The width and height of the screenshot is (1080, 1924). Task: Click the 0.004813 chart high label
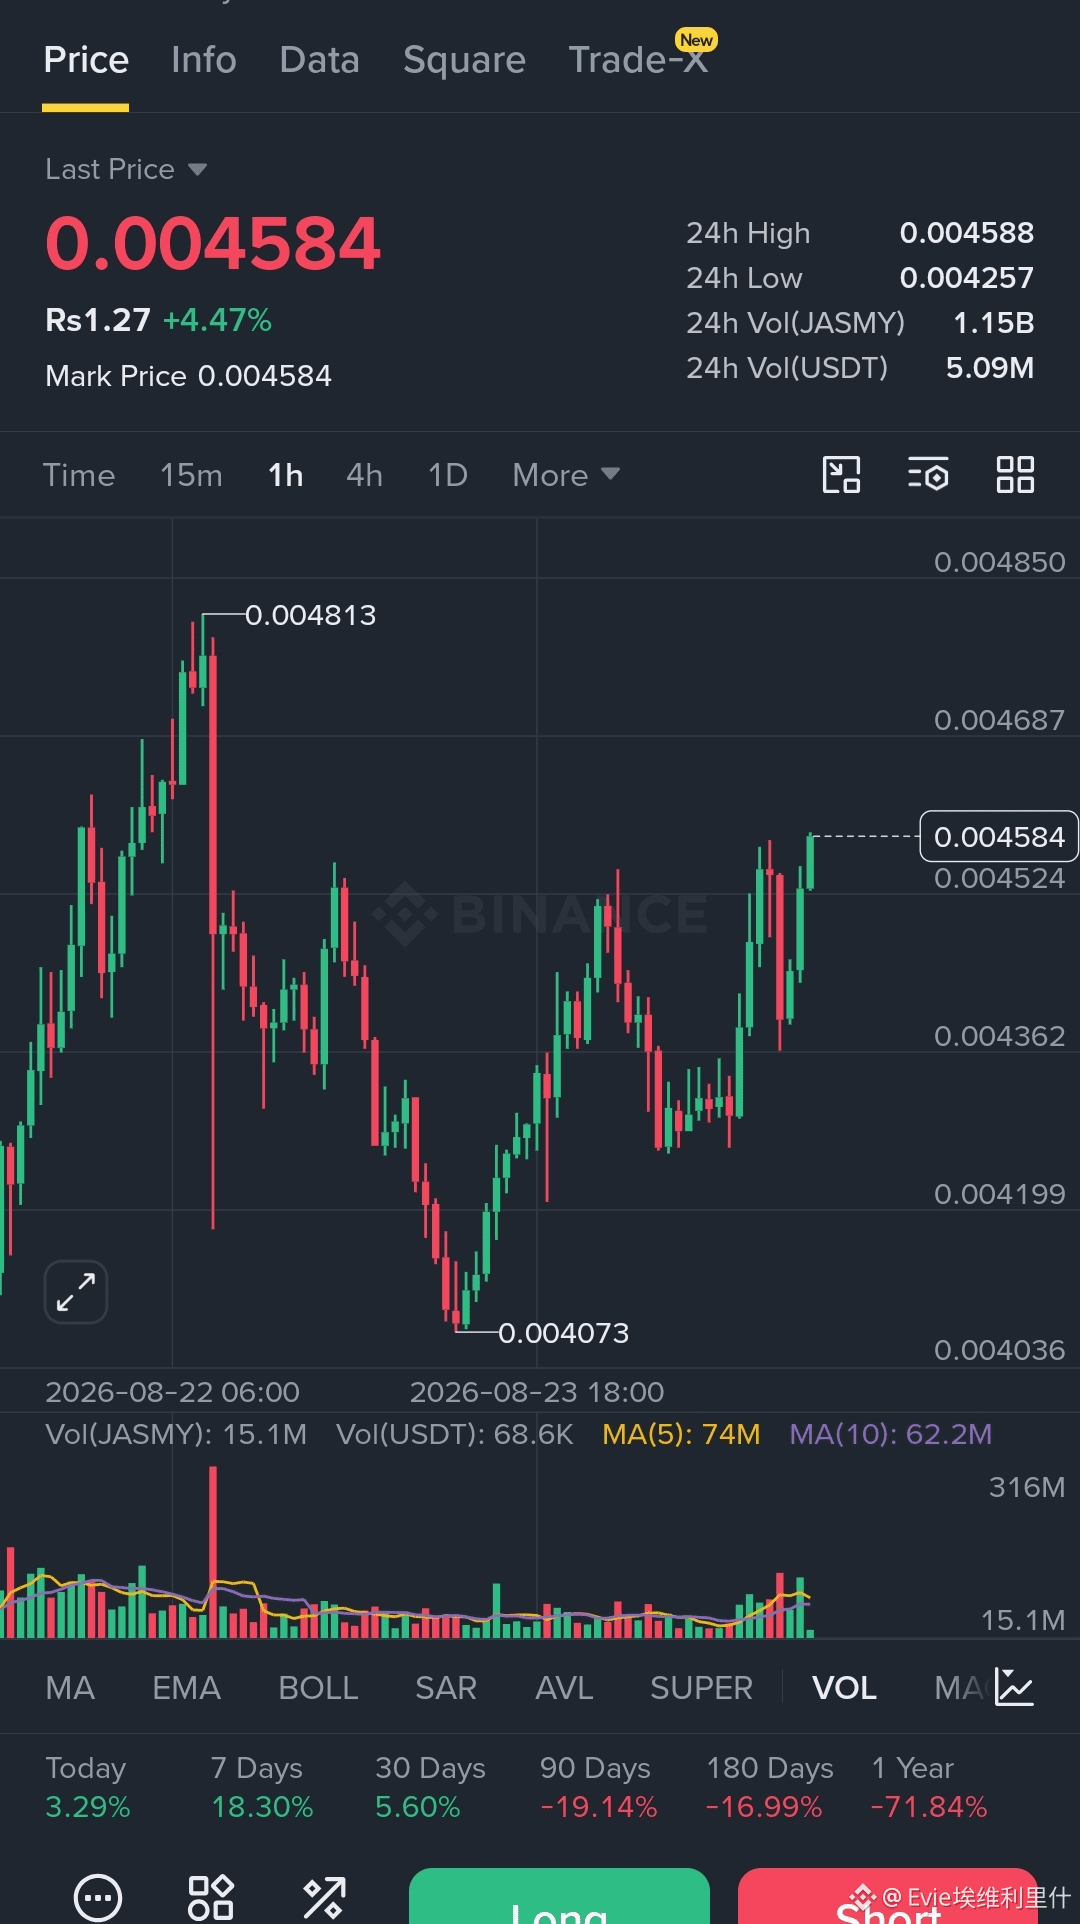[311, 615]
